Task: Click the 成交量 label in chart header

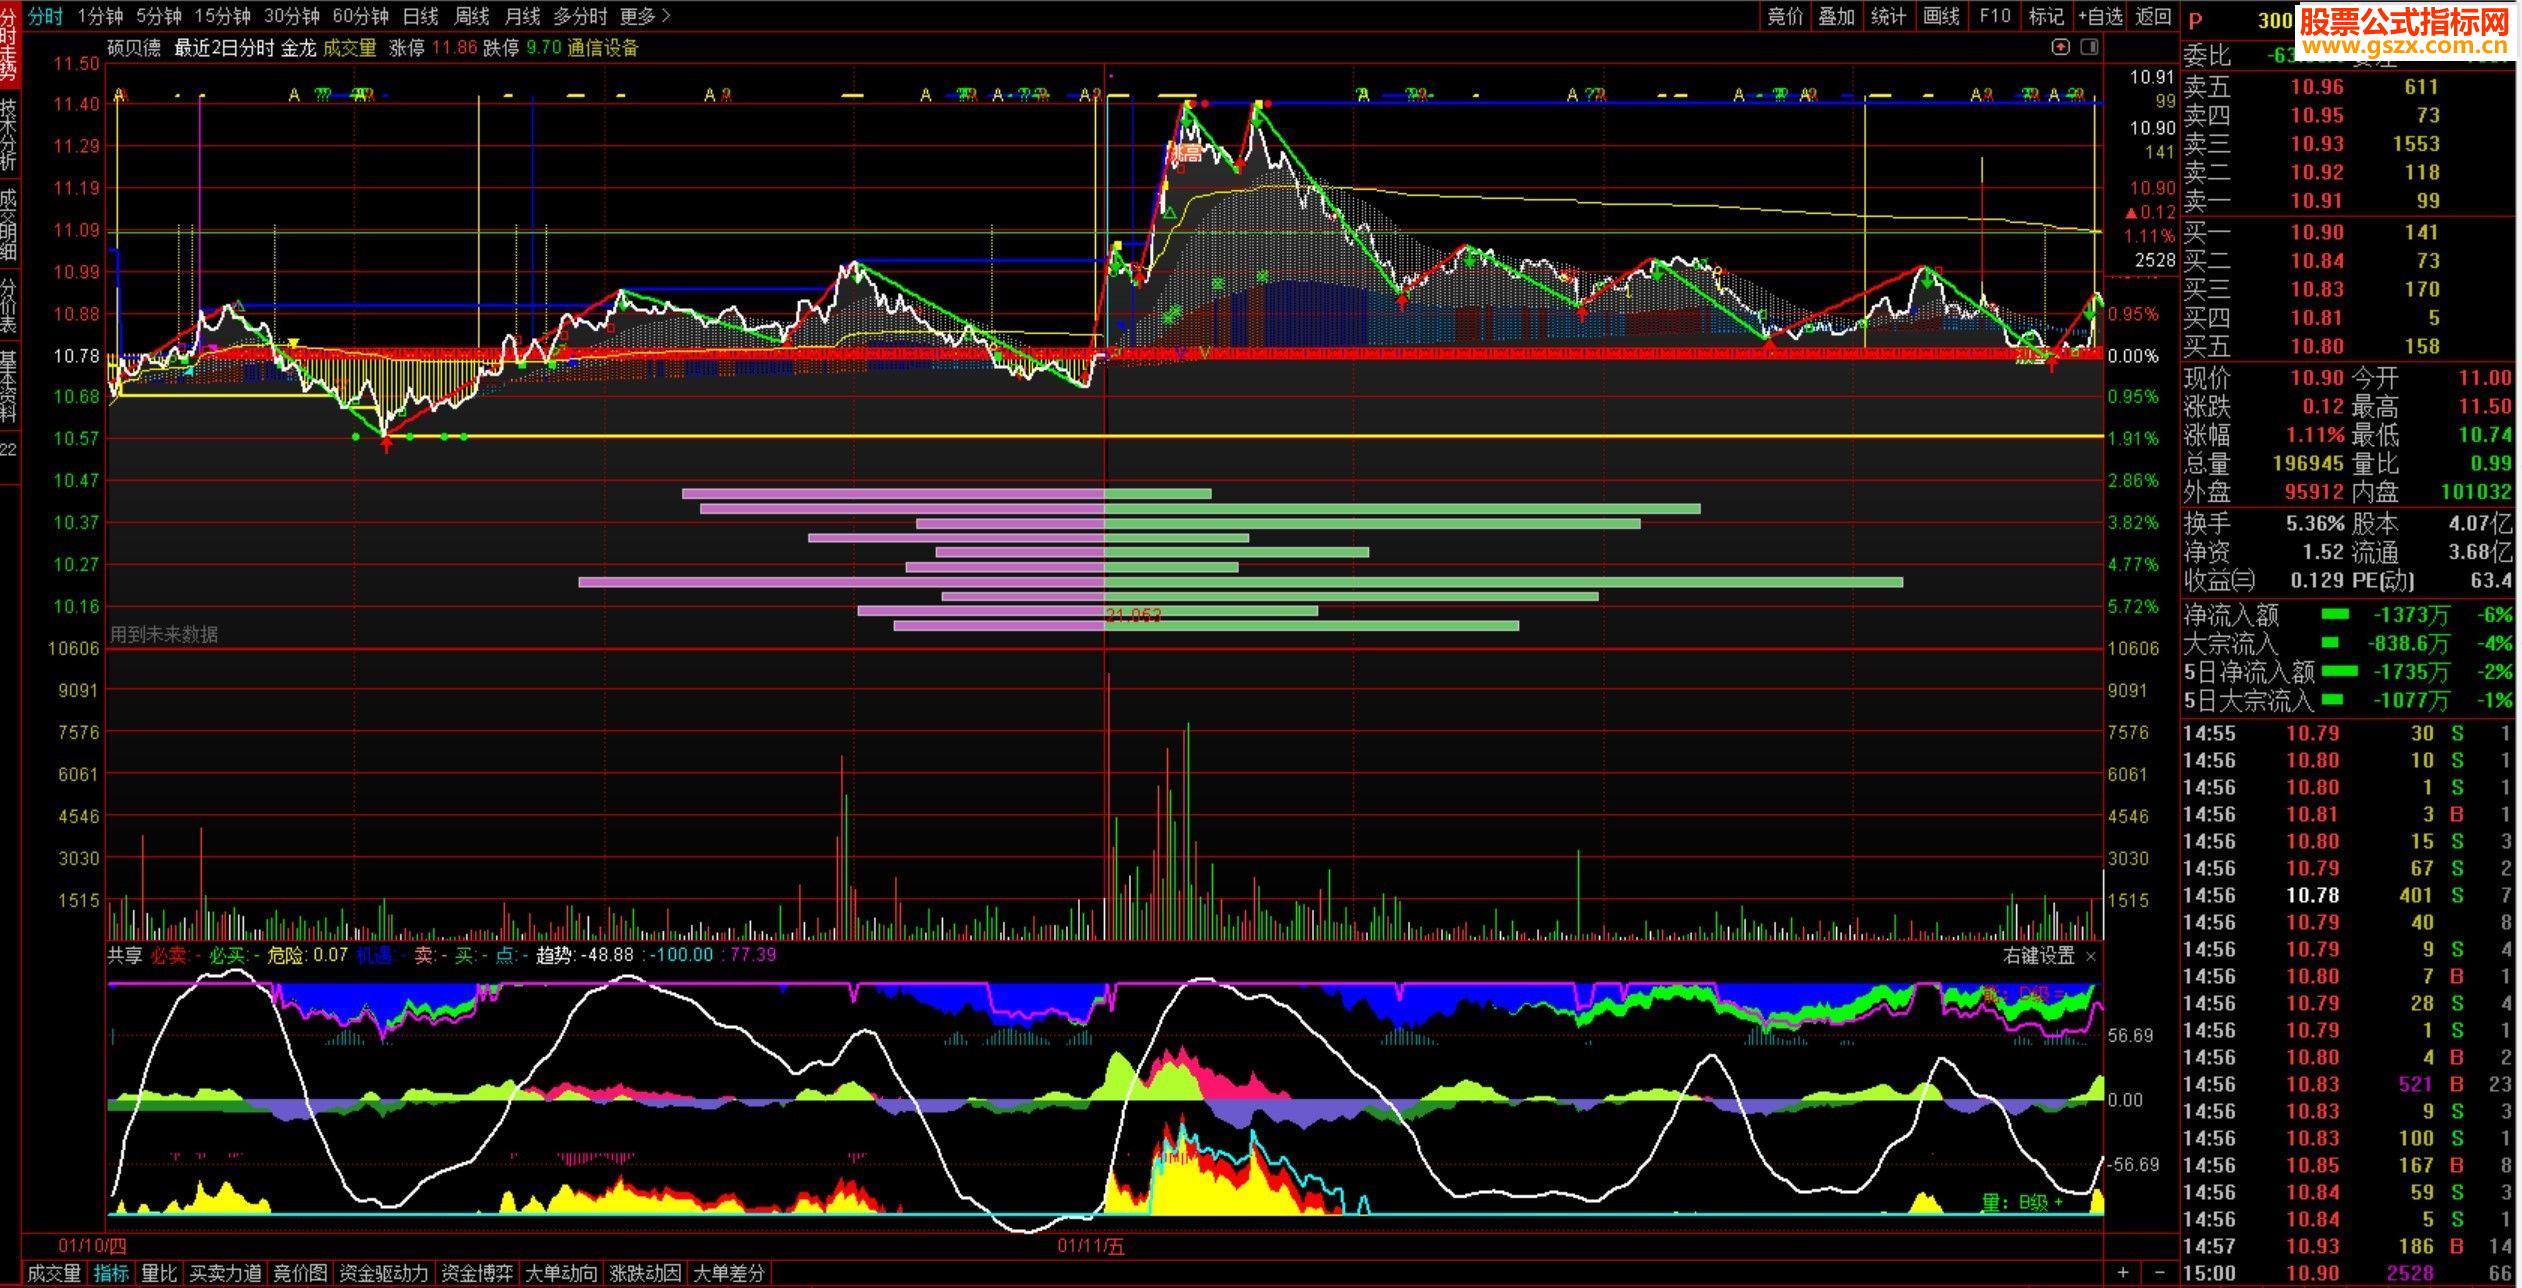Action: [x=350, y=47]
